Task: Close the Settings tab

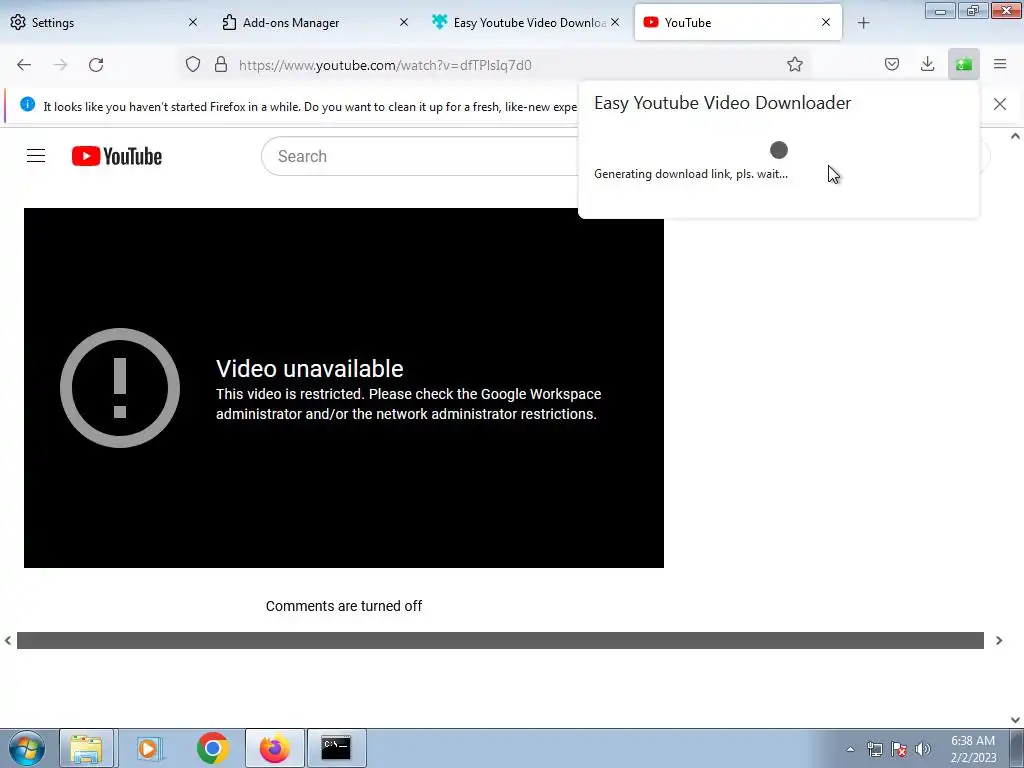Action: tap(193, 22)
